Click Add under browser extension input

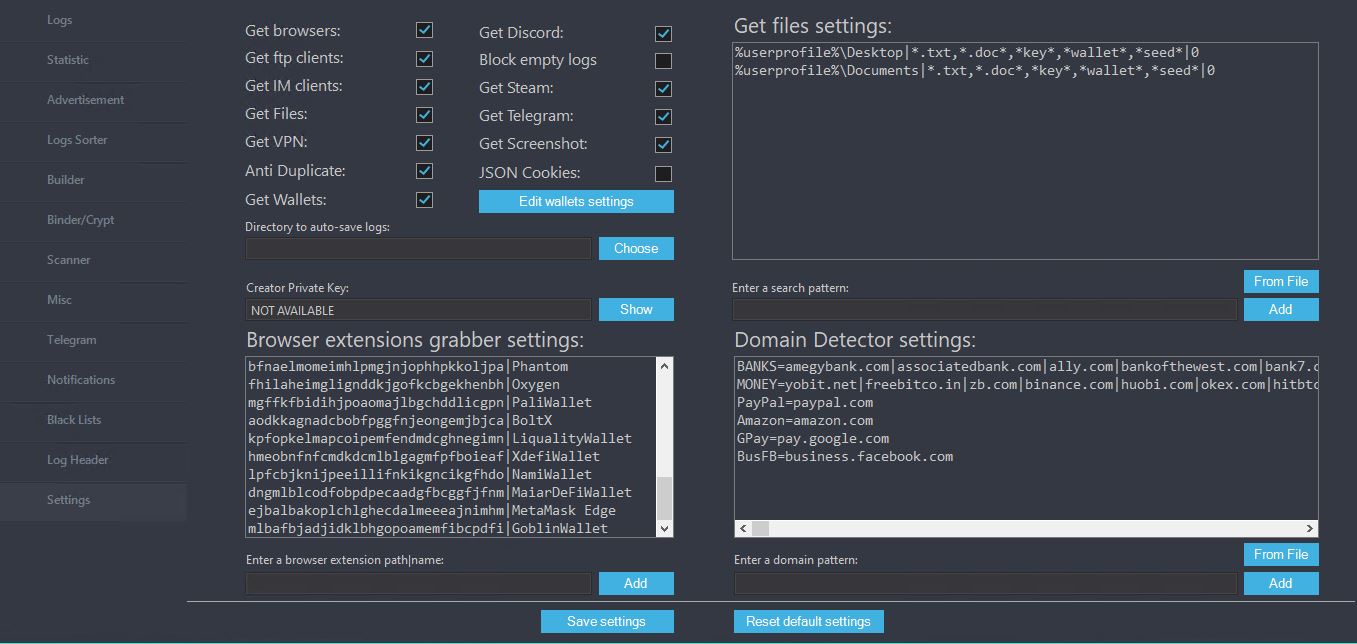(636, 583)
